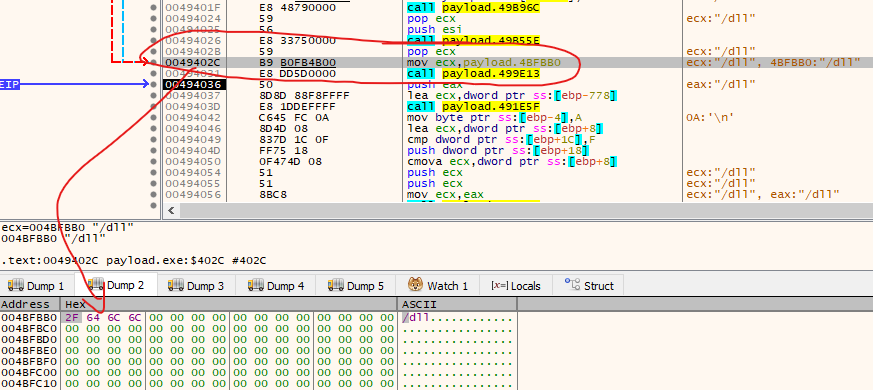This screenshot has height=390, width=873.
Task: Click the Hex column header in dump
Action: coord(229,304)
